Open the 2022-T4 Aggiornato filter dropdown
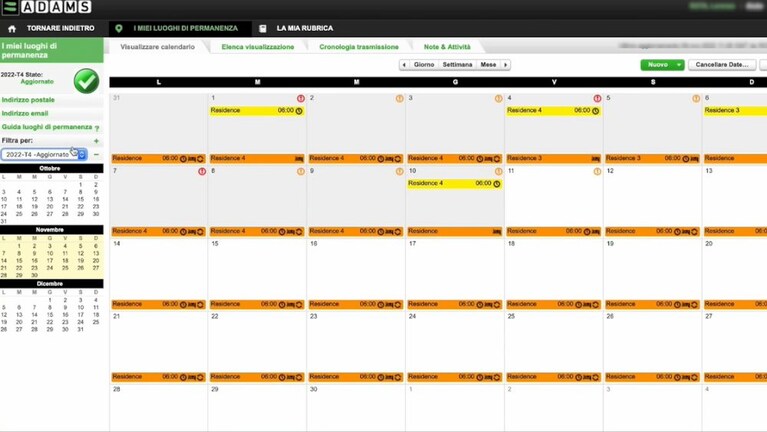767x432 pixels. click(x=44, y=155)
